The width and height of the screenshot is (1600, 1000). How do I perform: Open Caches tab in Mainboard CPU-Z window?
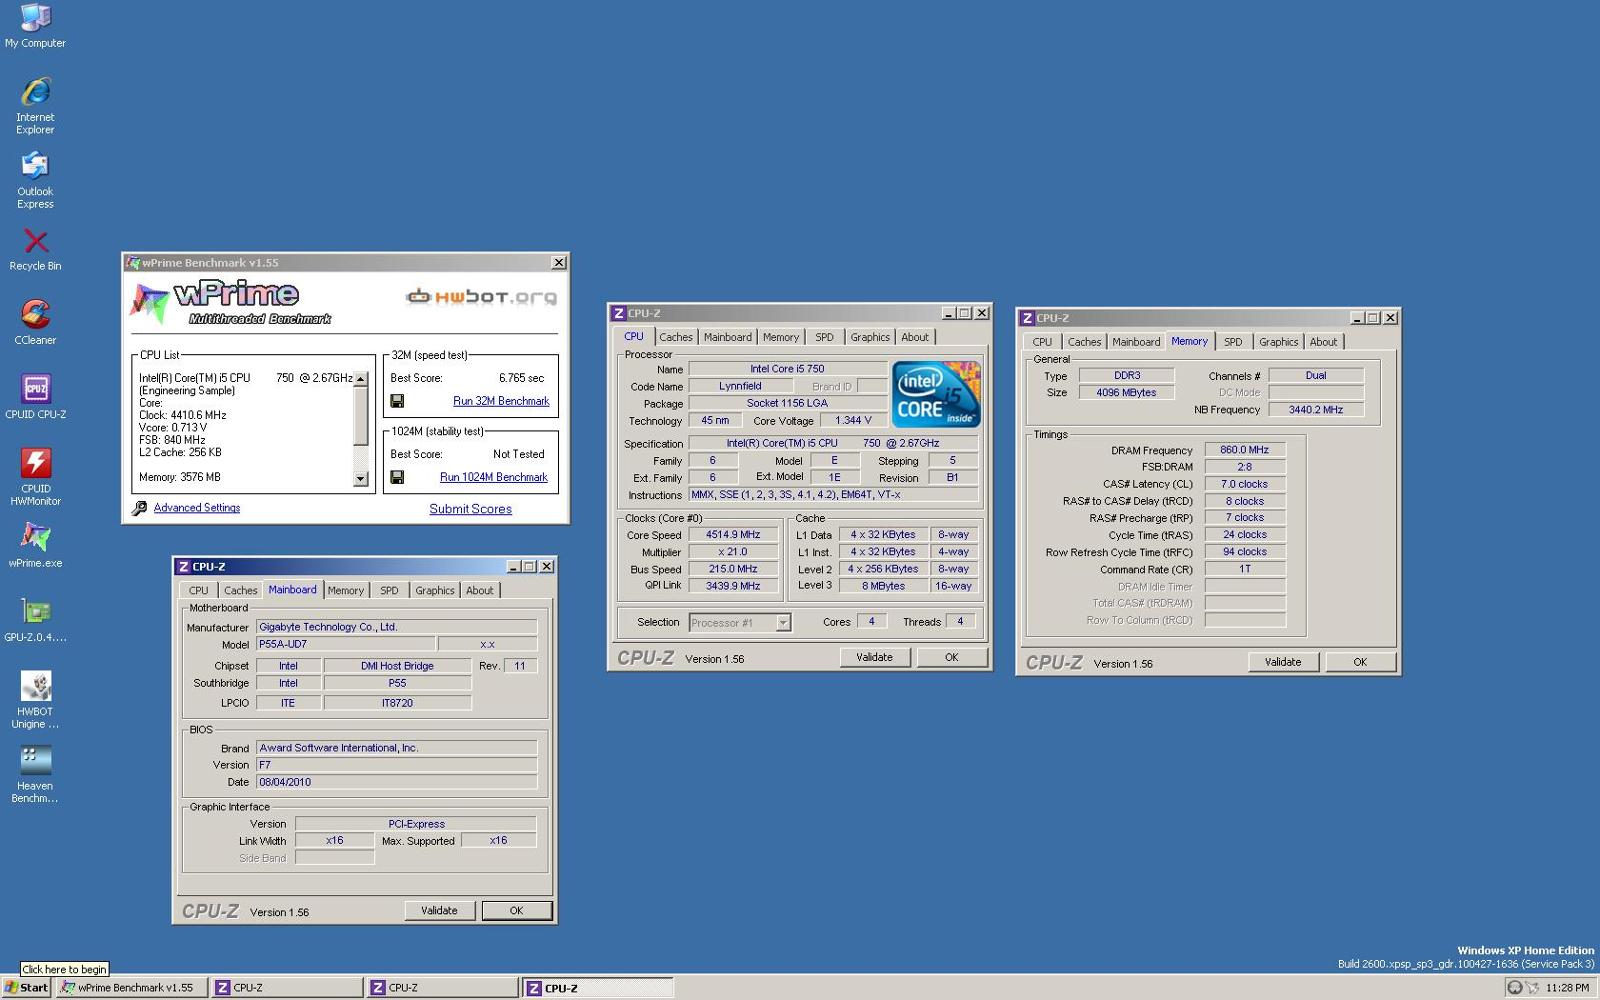tap(240, 590)
